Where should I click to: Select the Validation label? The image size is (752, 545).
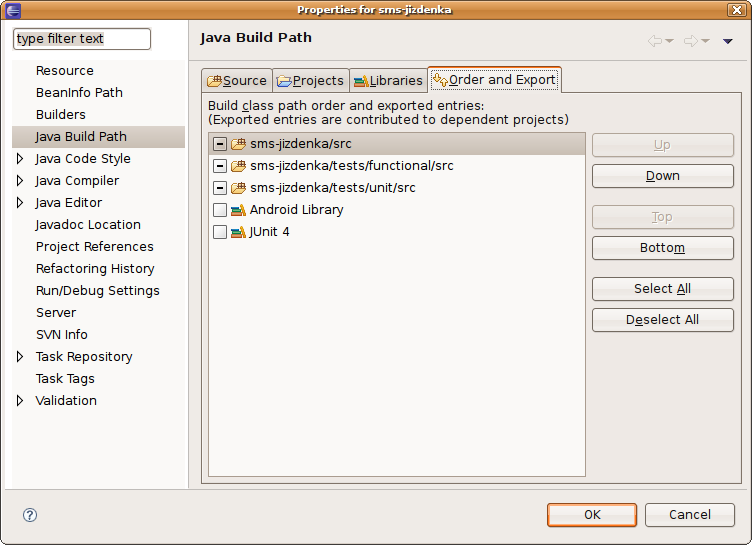click(x=66, y=401)
